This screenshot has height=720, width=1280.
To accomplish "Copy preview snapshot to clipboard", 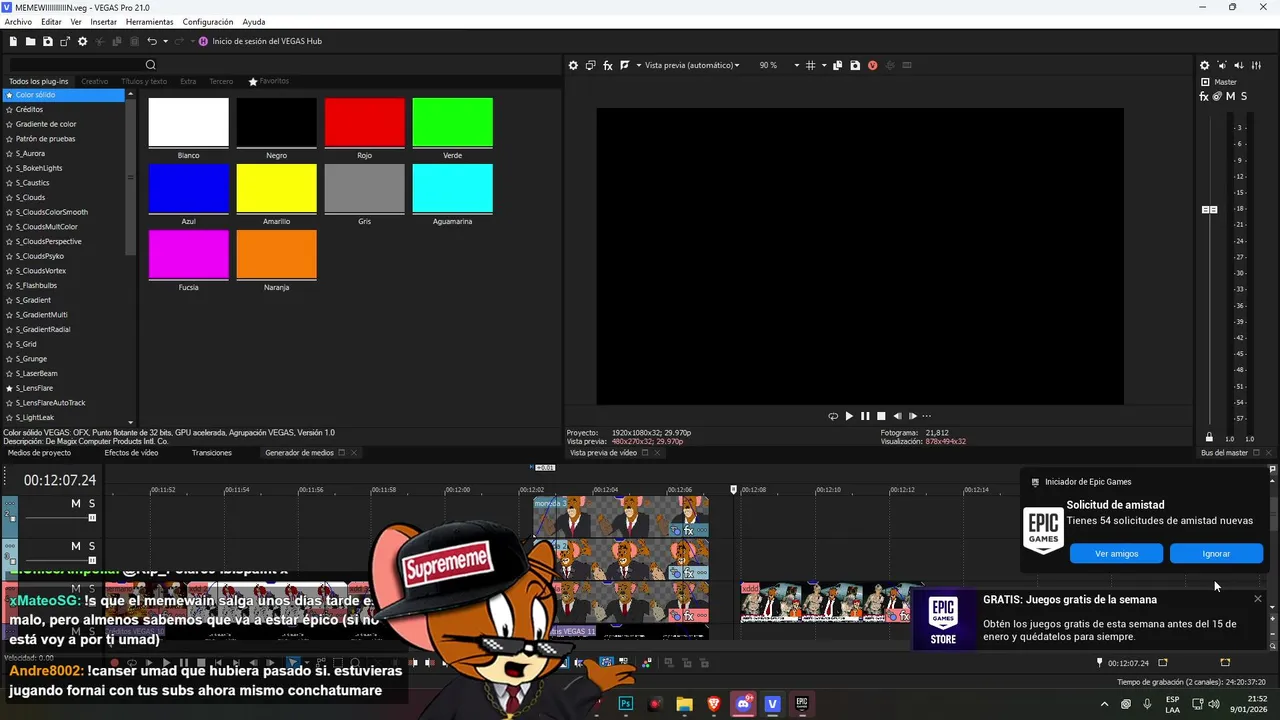I will point(838,65).
